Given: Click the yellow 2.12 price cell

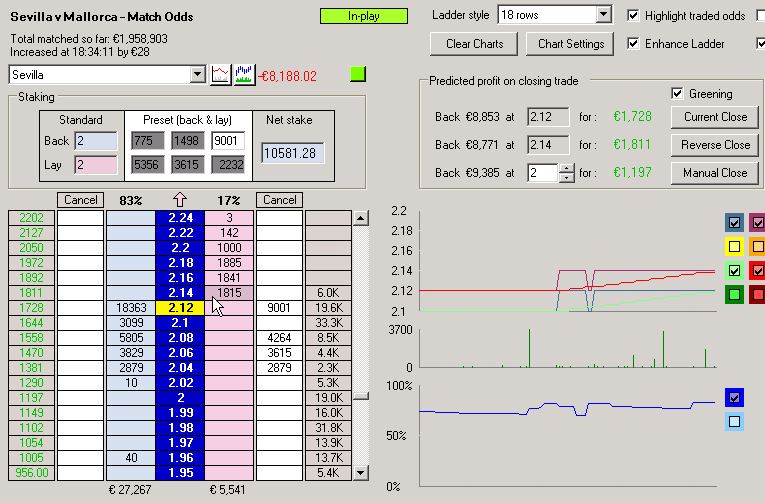Looking at the screenshot, I should coord(180,308).
